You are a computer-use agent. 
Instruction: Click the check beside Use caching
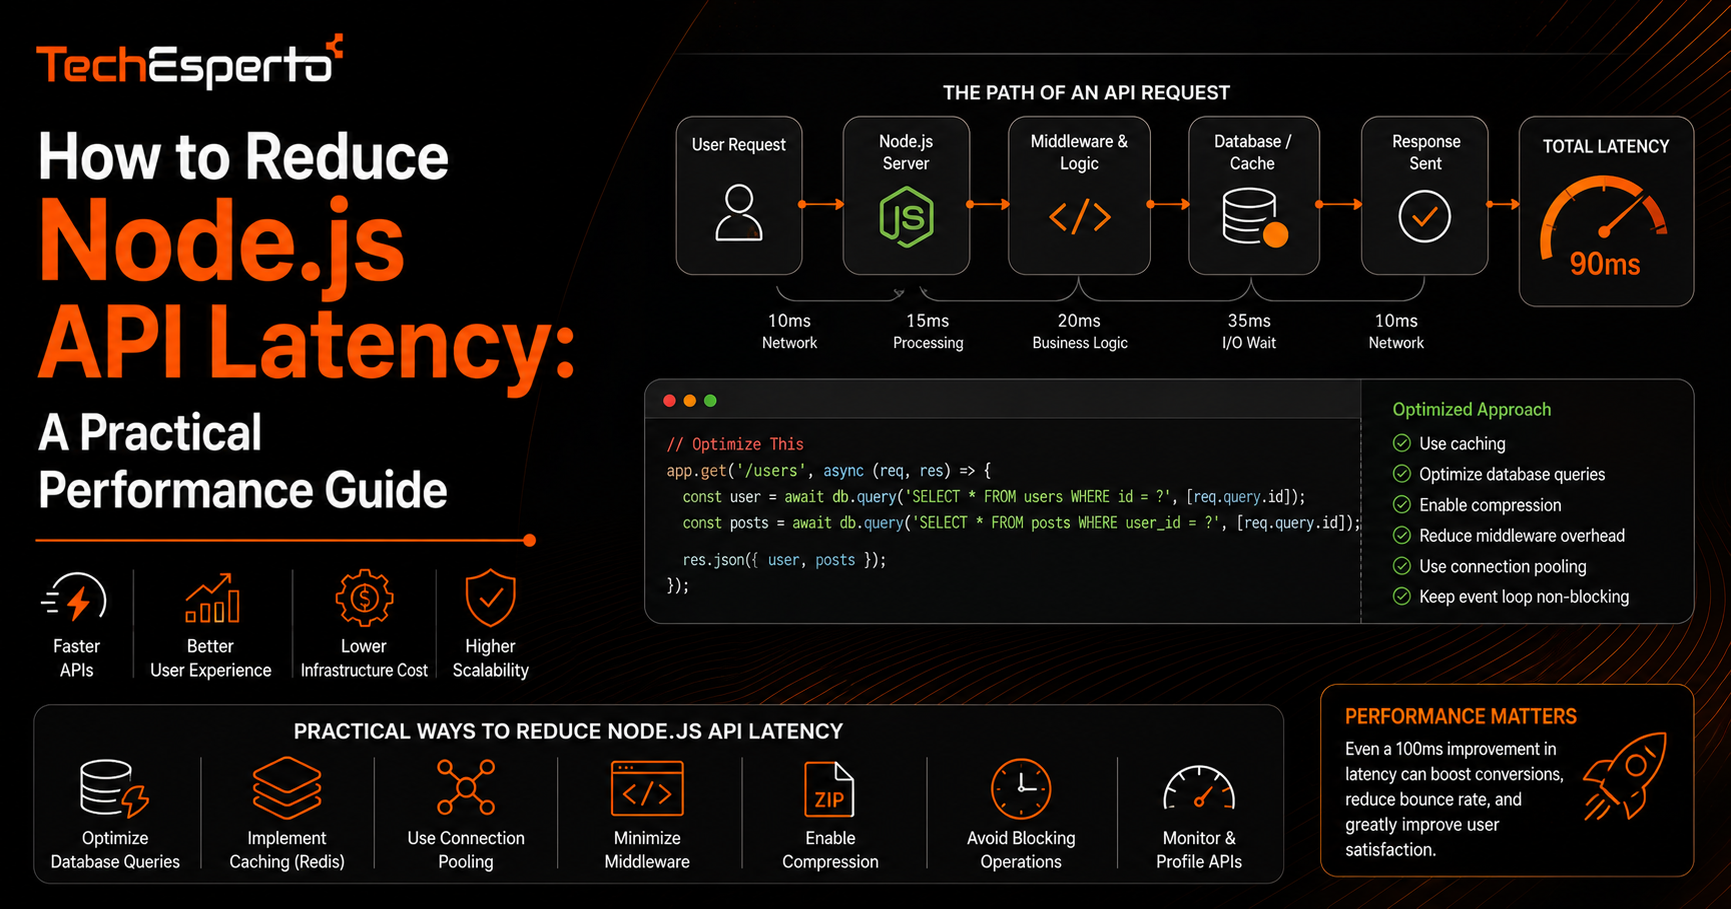tap(1402, 443)
